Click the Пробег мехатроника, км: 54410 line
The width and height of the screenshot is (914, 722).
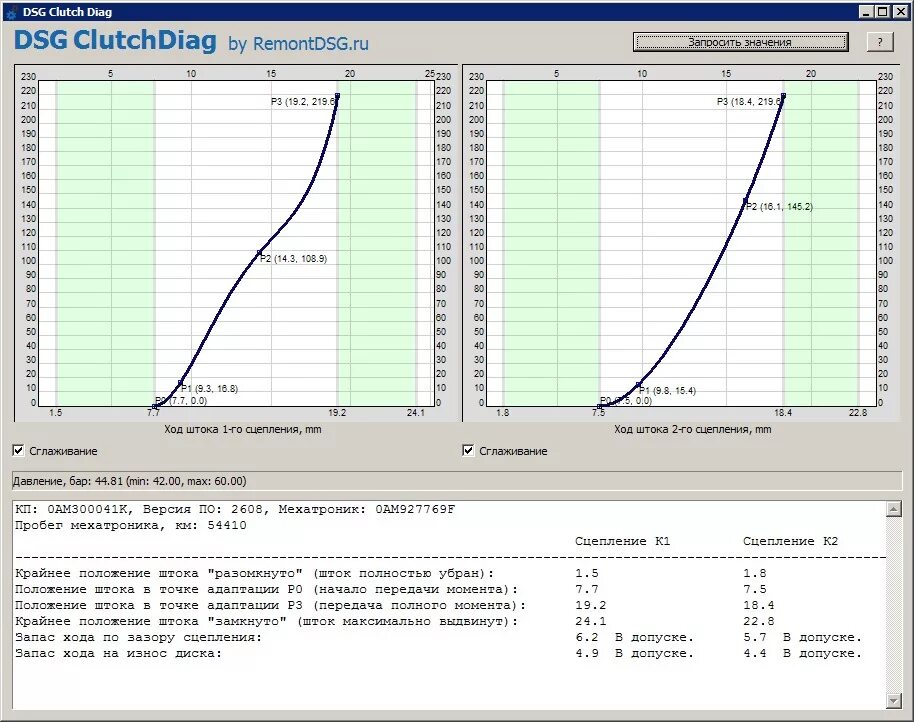[x=131, y=526]
